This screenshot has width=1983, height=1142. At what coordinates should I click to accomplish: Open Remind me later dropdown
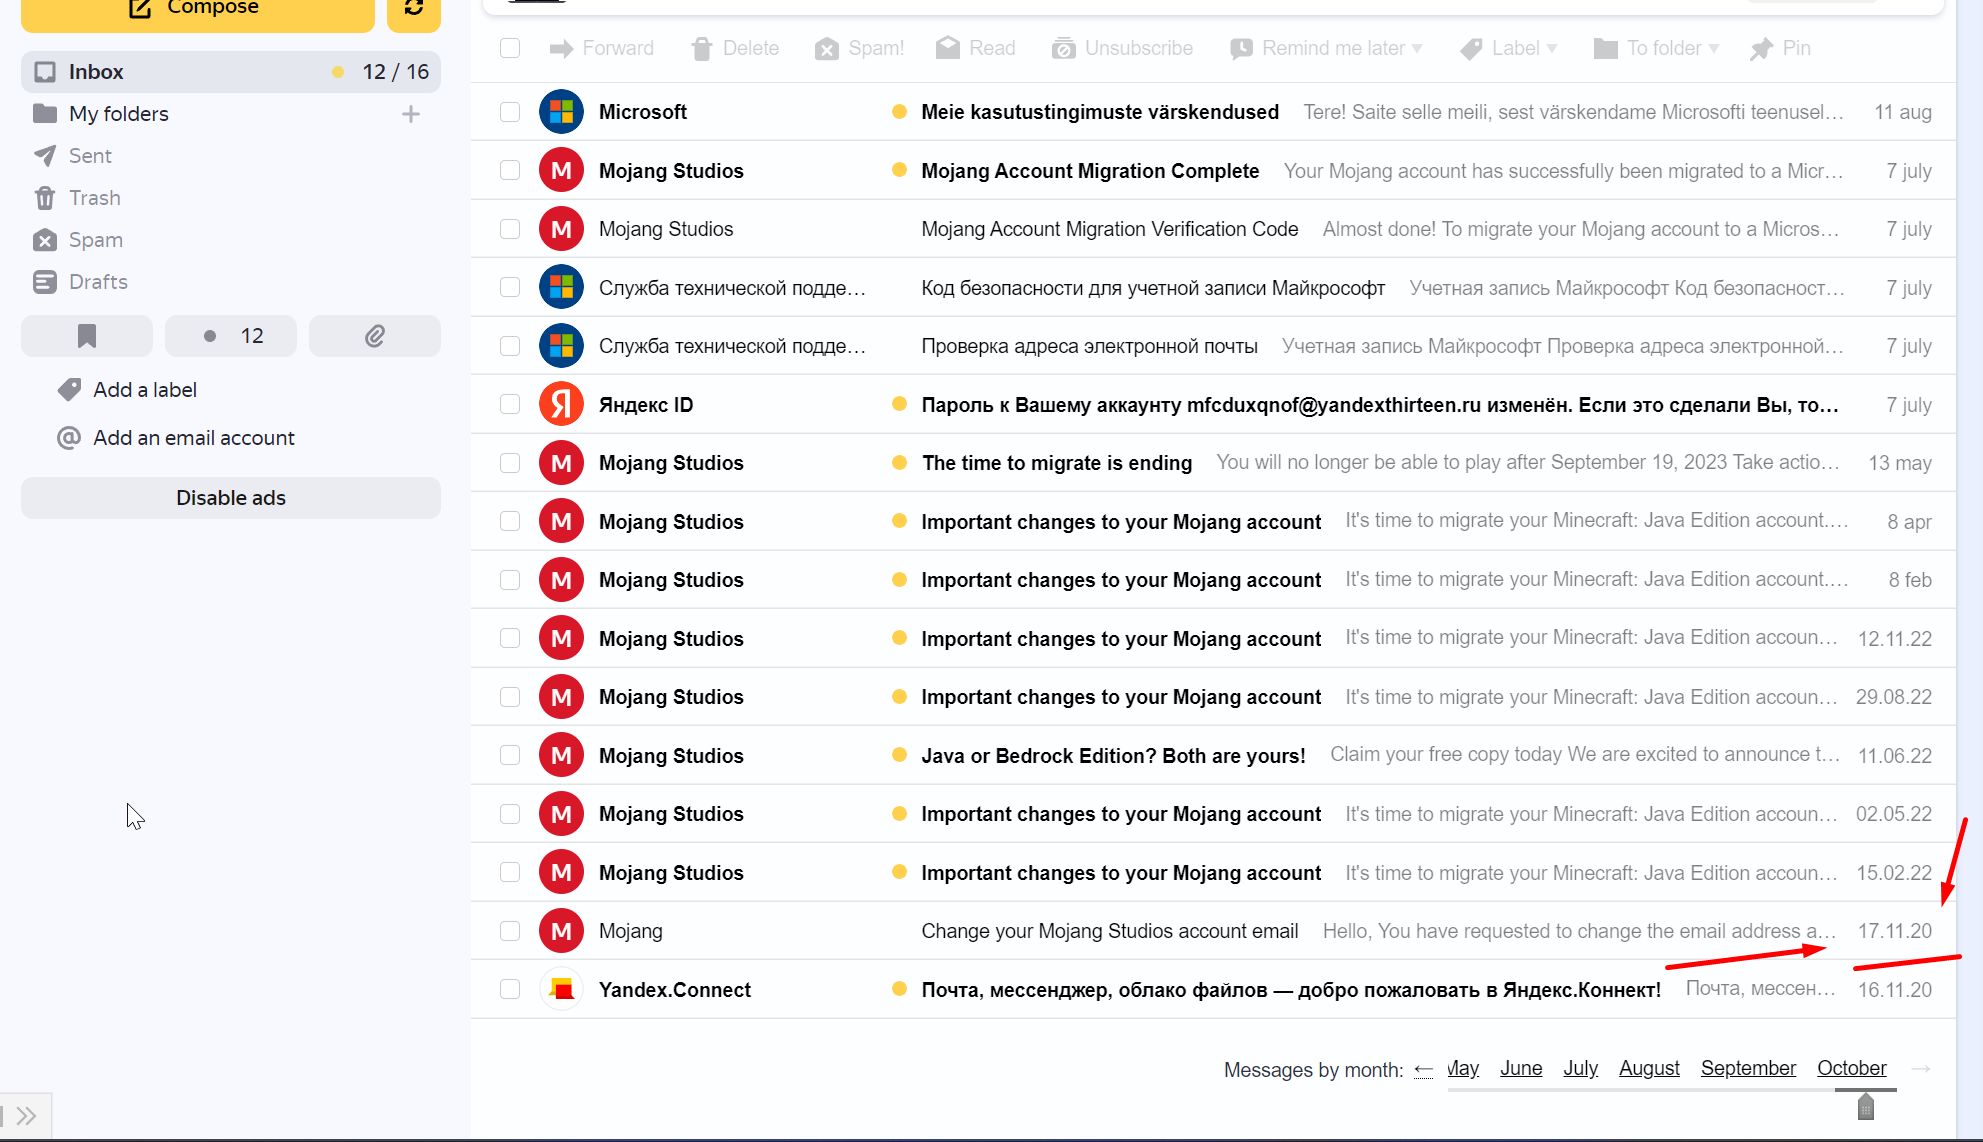(x=1326, y=48)
